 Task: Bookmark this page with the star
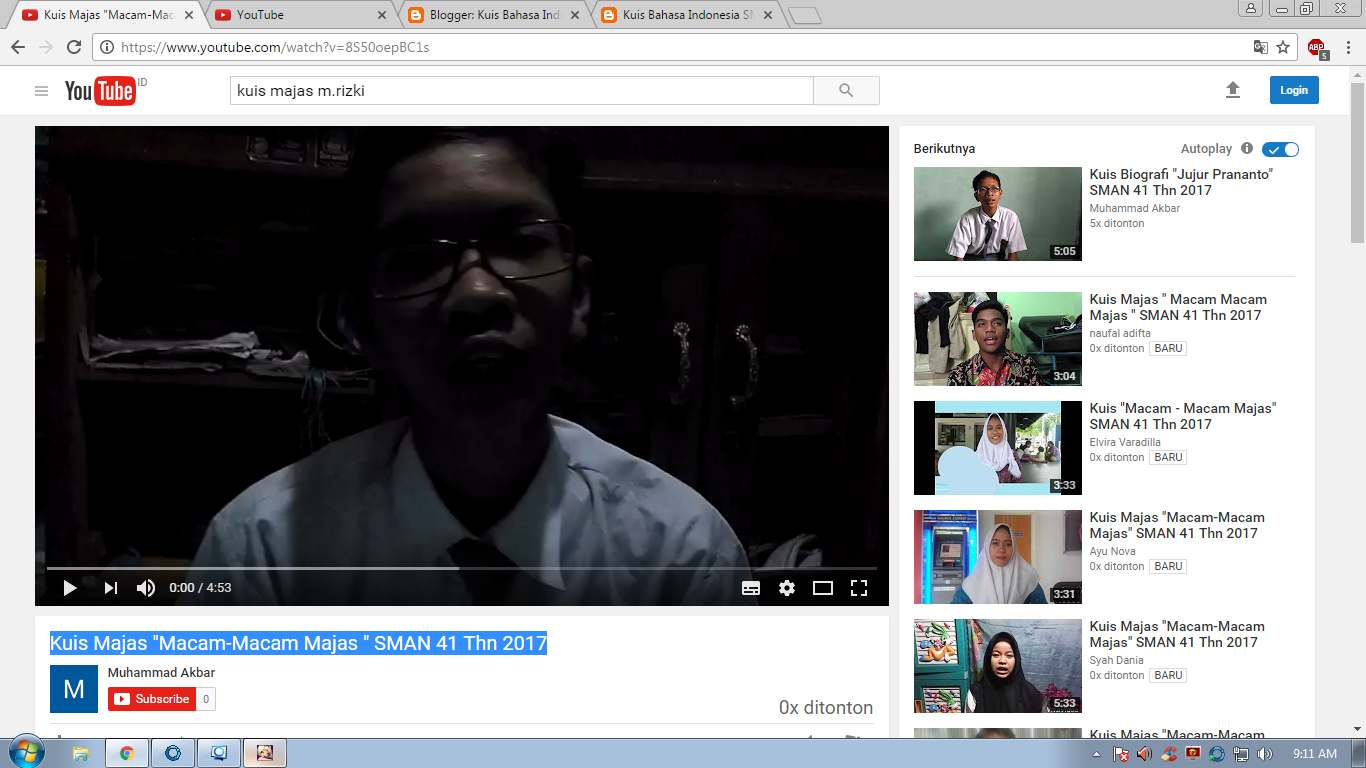pos(1283,47)
